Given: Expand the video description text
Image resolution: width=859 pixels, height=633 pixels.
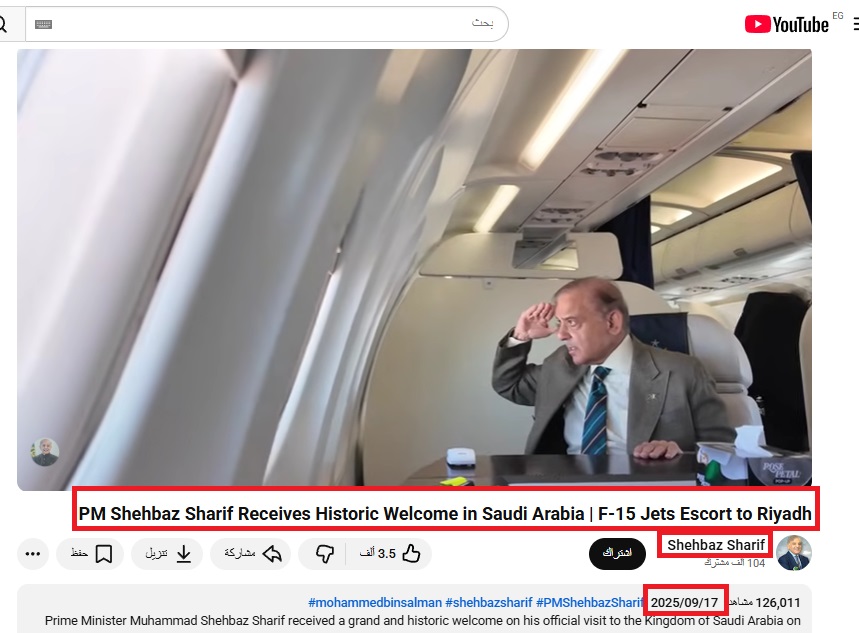Looking at the screenshot, I should 422,620.
